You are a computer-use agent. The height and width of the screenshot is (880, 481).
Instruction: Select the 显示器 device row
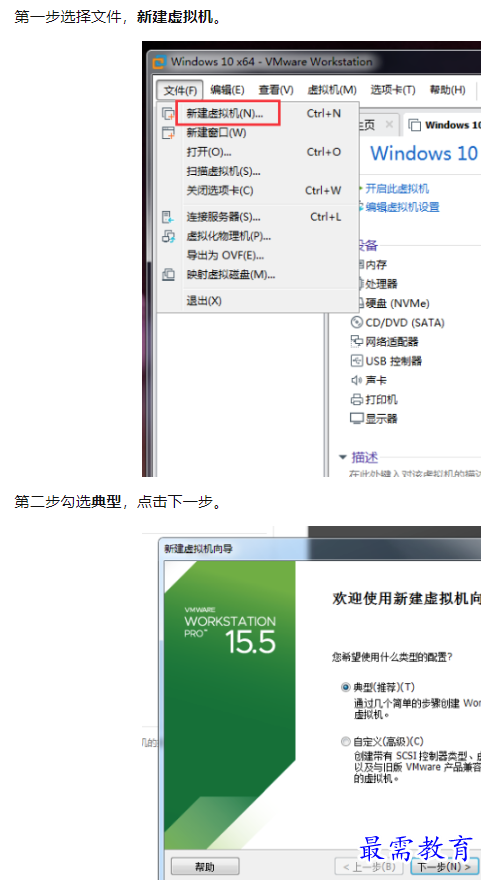click(x=374, y=419)
